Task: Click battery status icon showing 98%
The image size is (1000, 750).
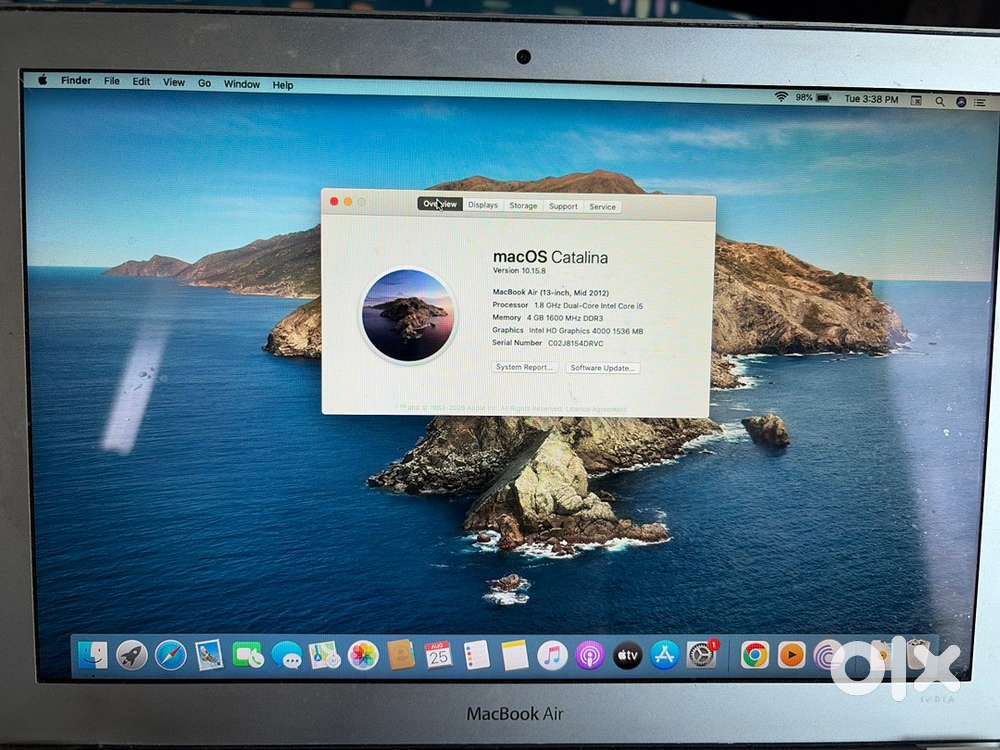Action: pyautogui.click(x=824, y=98)
